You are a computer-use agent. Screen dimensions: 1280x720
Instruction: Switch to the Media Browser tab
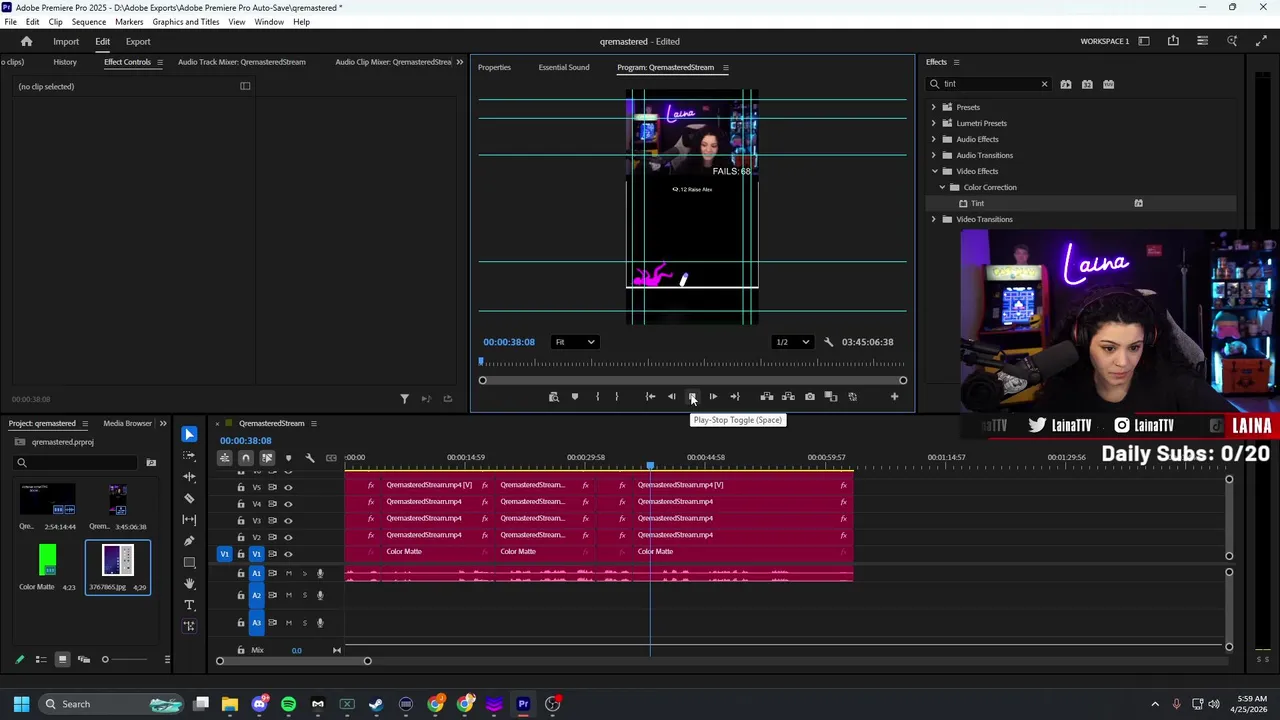[127, 423]
